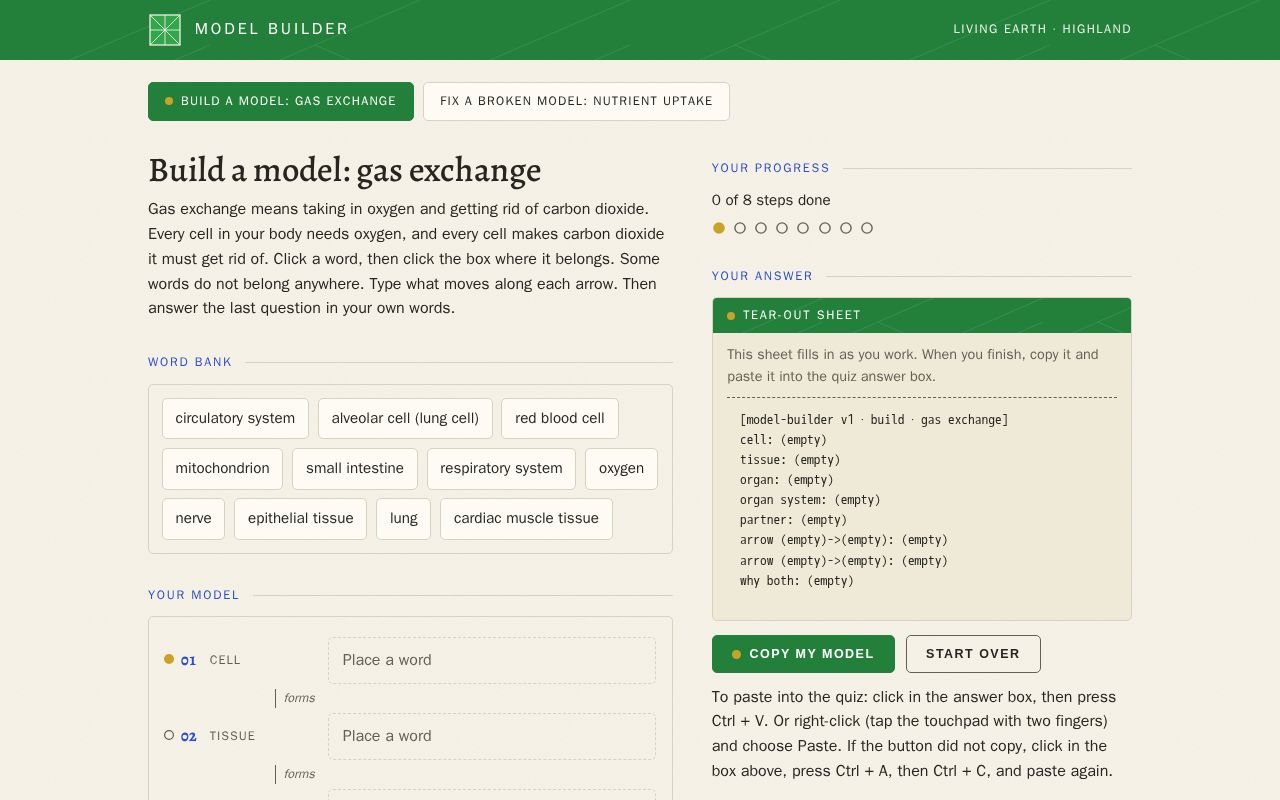Image resolution: width=1280 pixels, height=800 pixels.
Task: Choose the 'respiratory system' word chip
Action: click(x=501, y=468)
